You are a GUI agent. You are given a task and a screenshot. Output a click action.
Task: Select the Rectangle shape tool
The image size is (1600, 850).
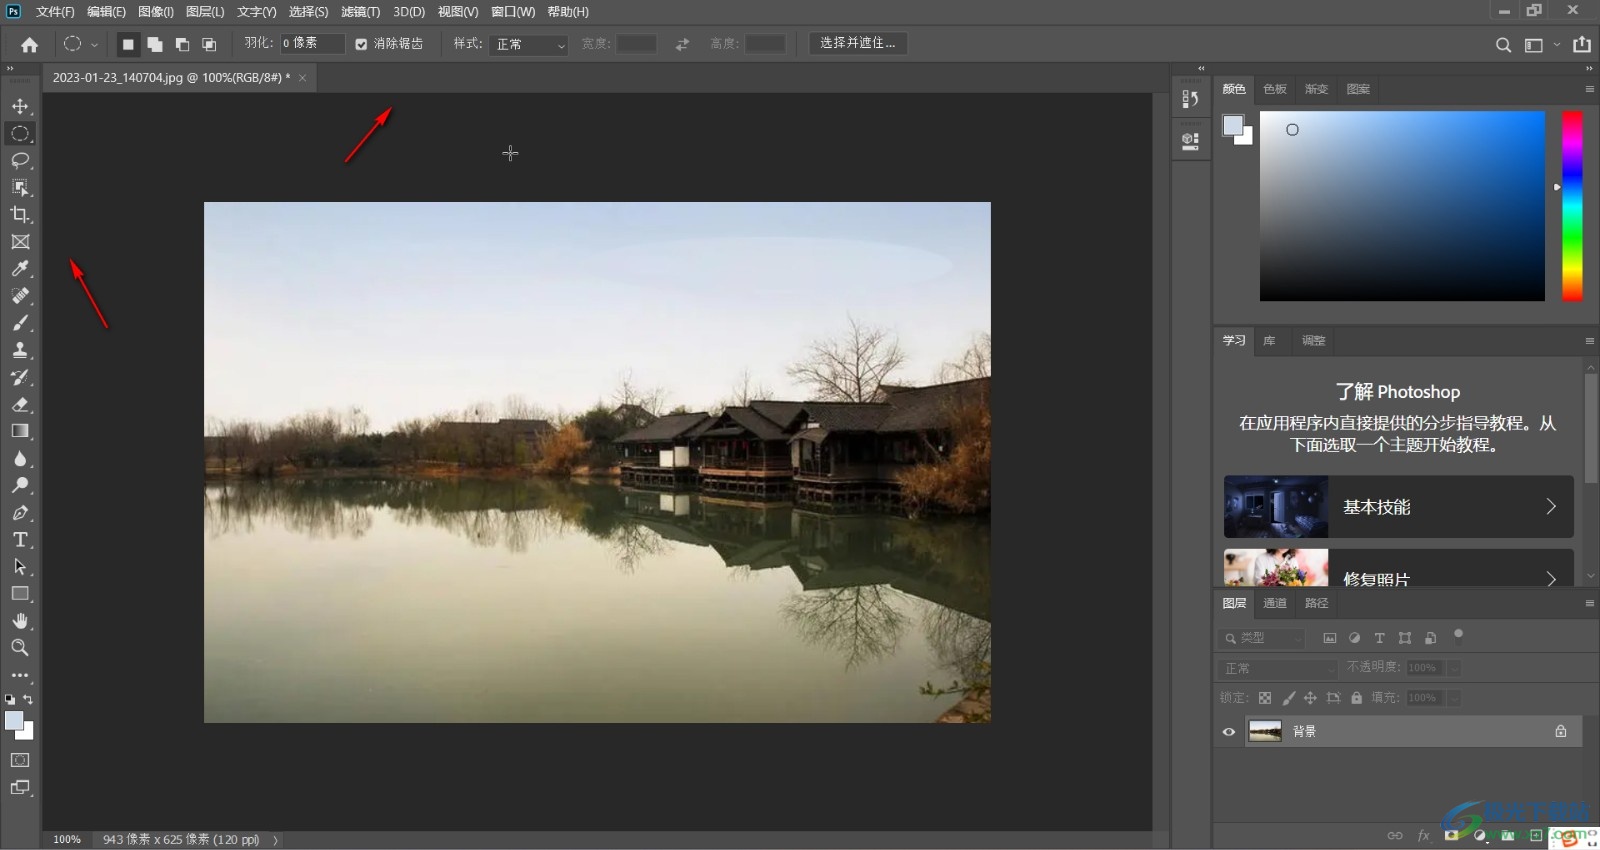coord(20,593)
